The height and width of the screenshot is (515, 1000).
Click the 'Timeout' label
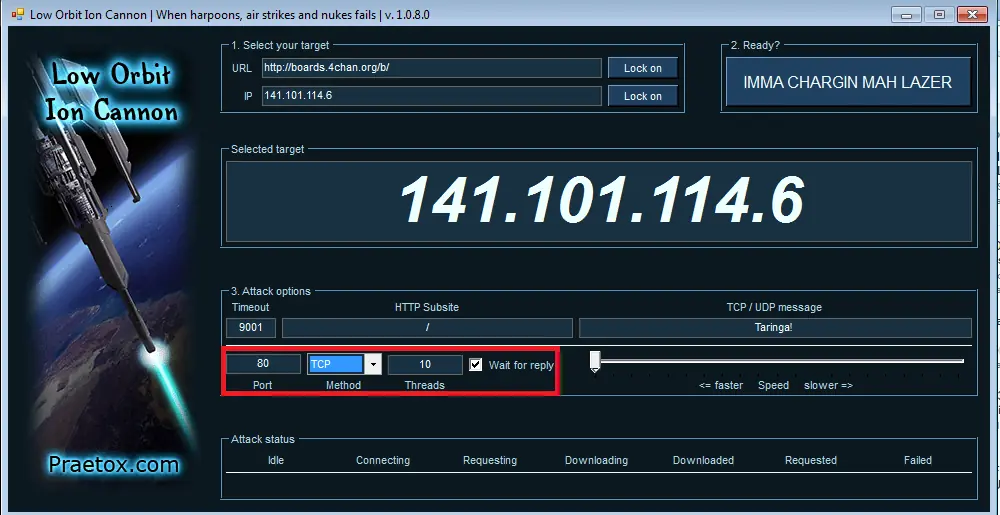pyautogui.click(x=251, y=307)
